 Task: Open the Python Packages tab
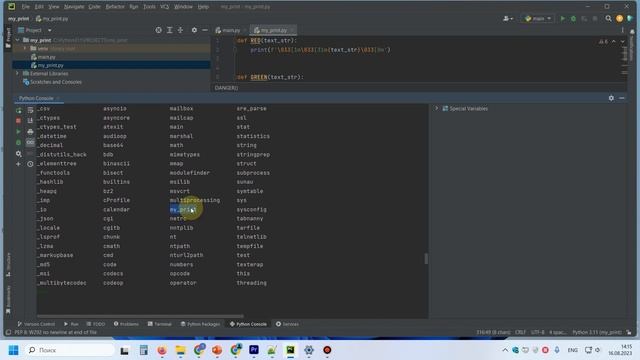[x=200, y=324]
